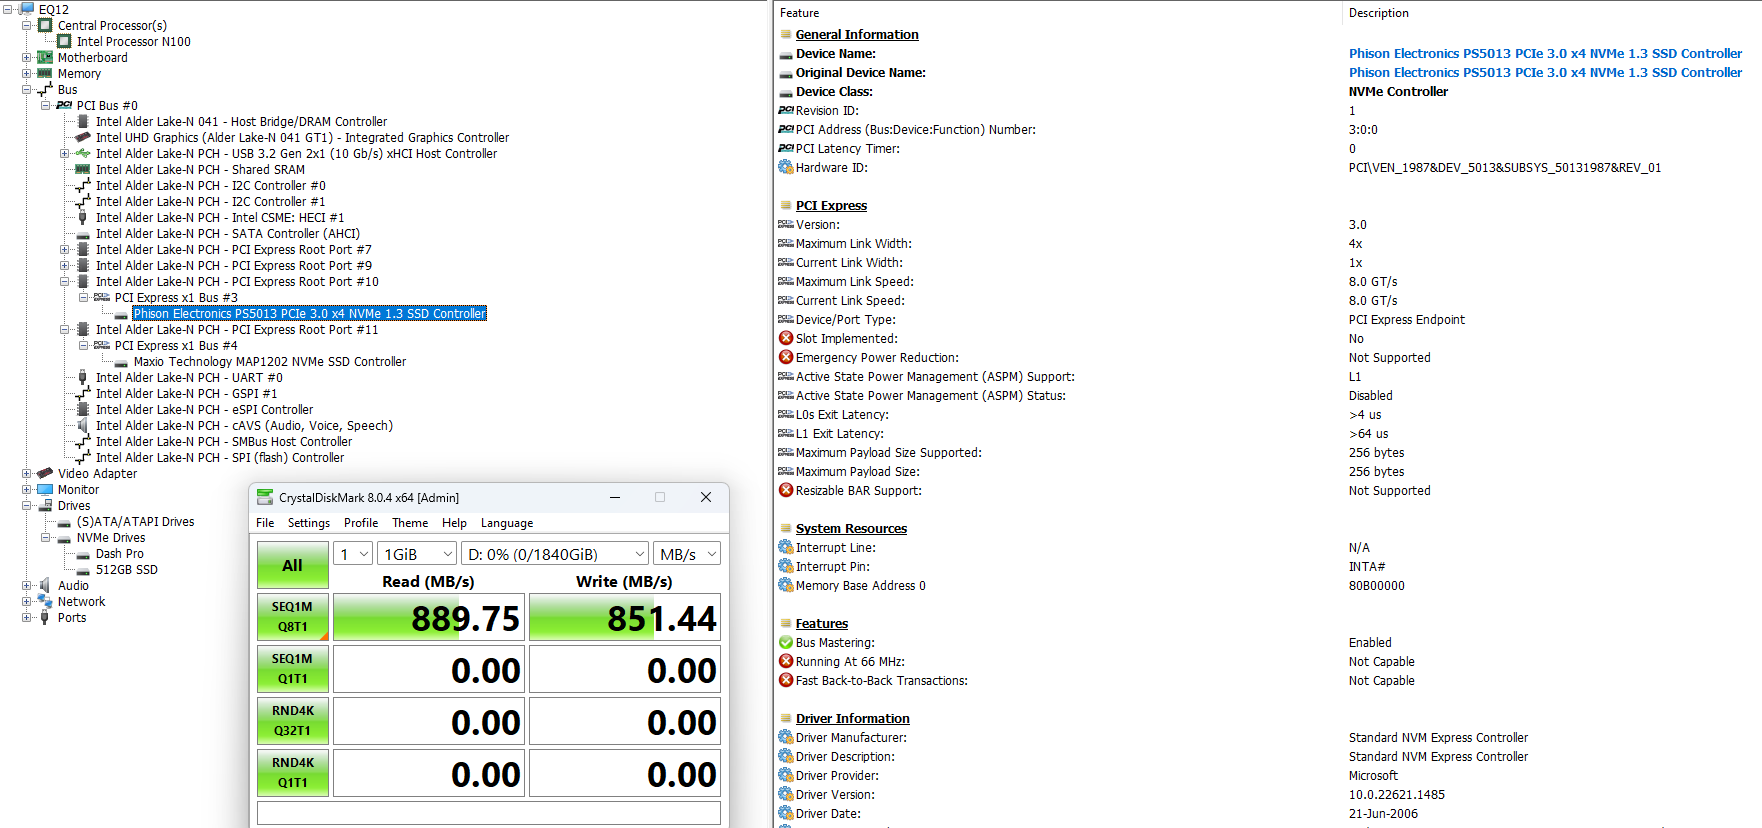Click the Slot Implemented red X icon

[786, 338]
